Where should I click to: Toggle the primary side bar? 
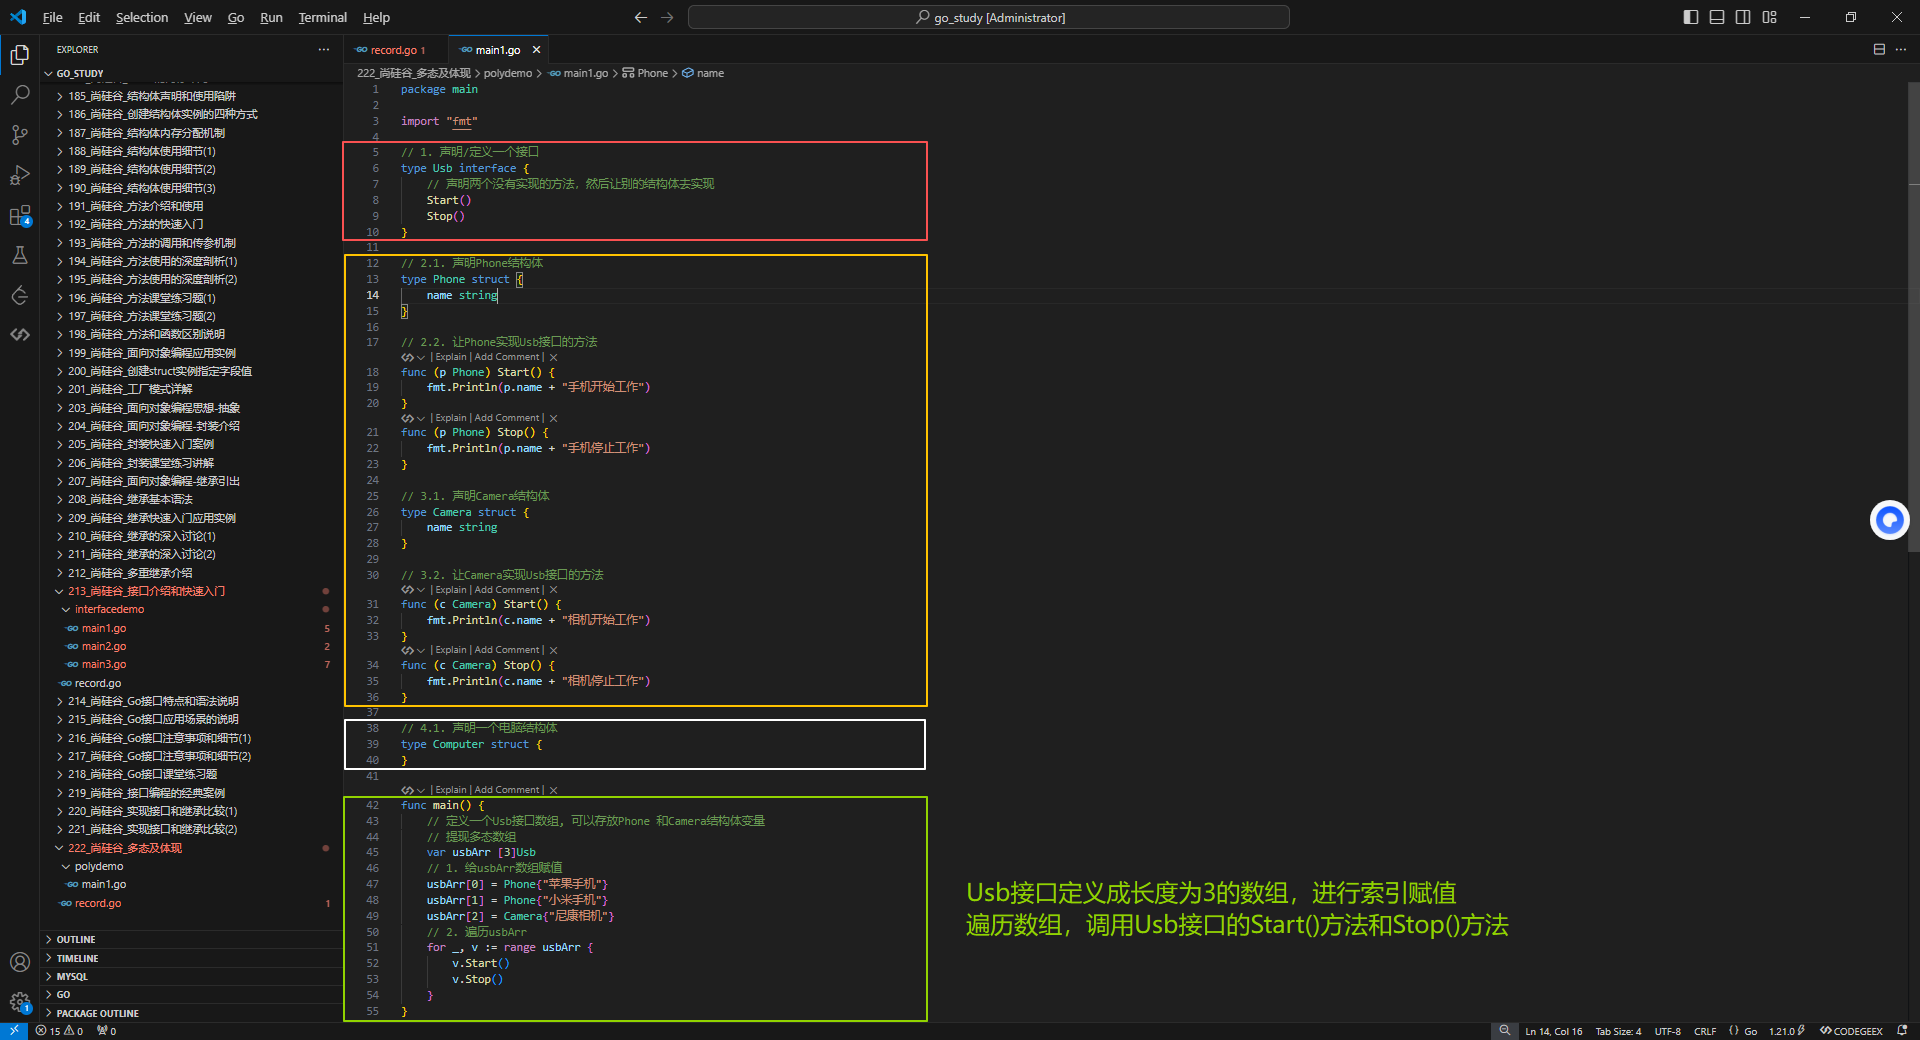[1691, 17]
